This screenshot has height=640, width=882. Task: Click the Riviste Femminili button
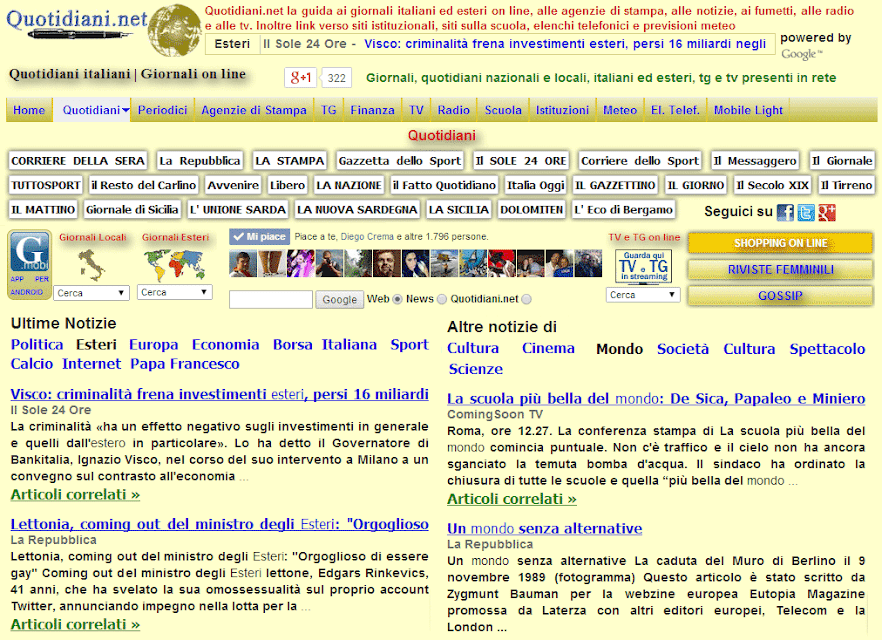pos(781,269)
